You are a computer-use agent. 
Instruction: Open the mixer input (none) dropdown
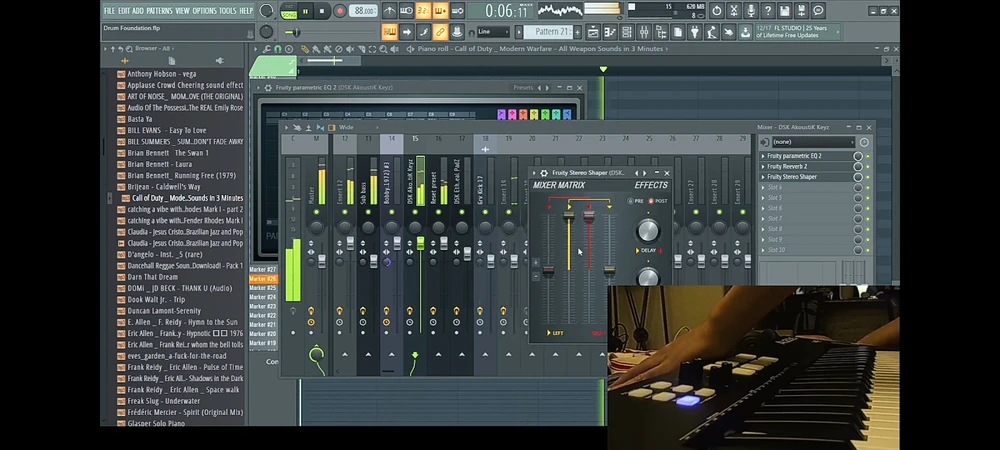[x=812, y=142]
